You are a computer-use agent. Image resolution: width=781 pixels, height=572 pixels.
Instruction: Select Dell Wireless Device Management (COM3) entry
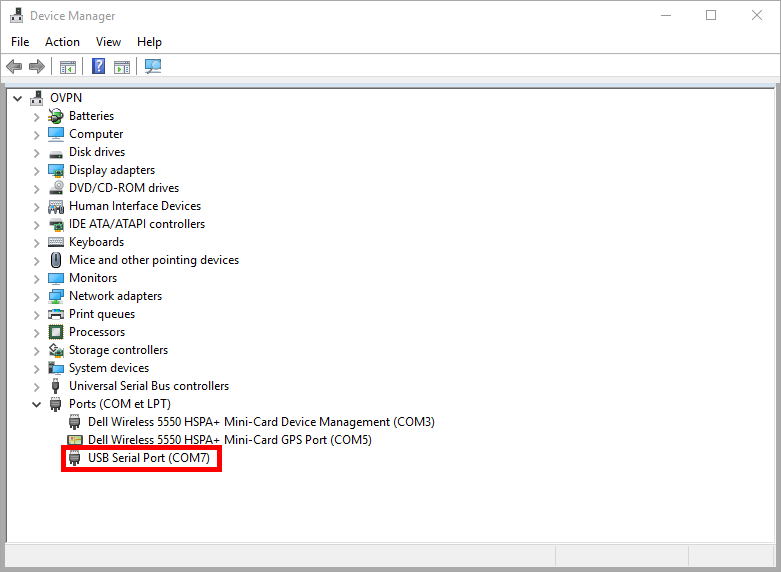tap(261, 422)
